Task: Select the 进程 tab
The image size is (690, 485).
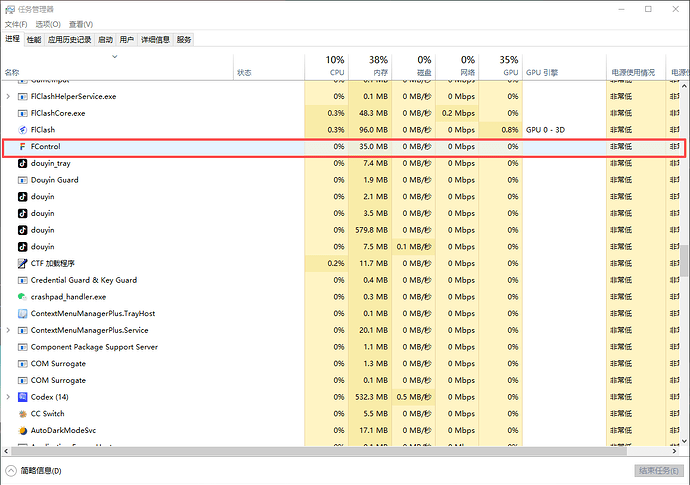Action: [12, 39]
